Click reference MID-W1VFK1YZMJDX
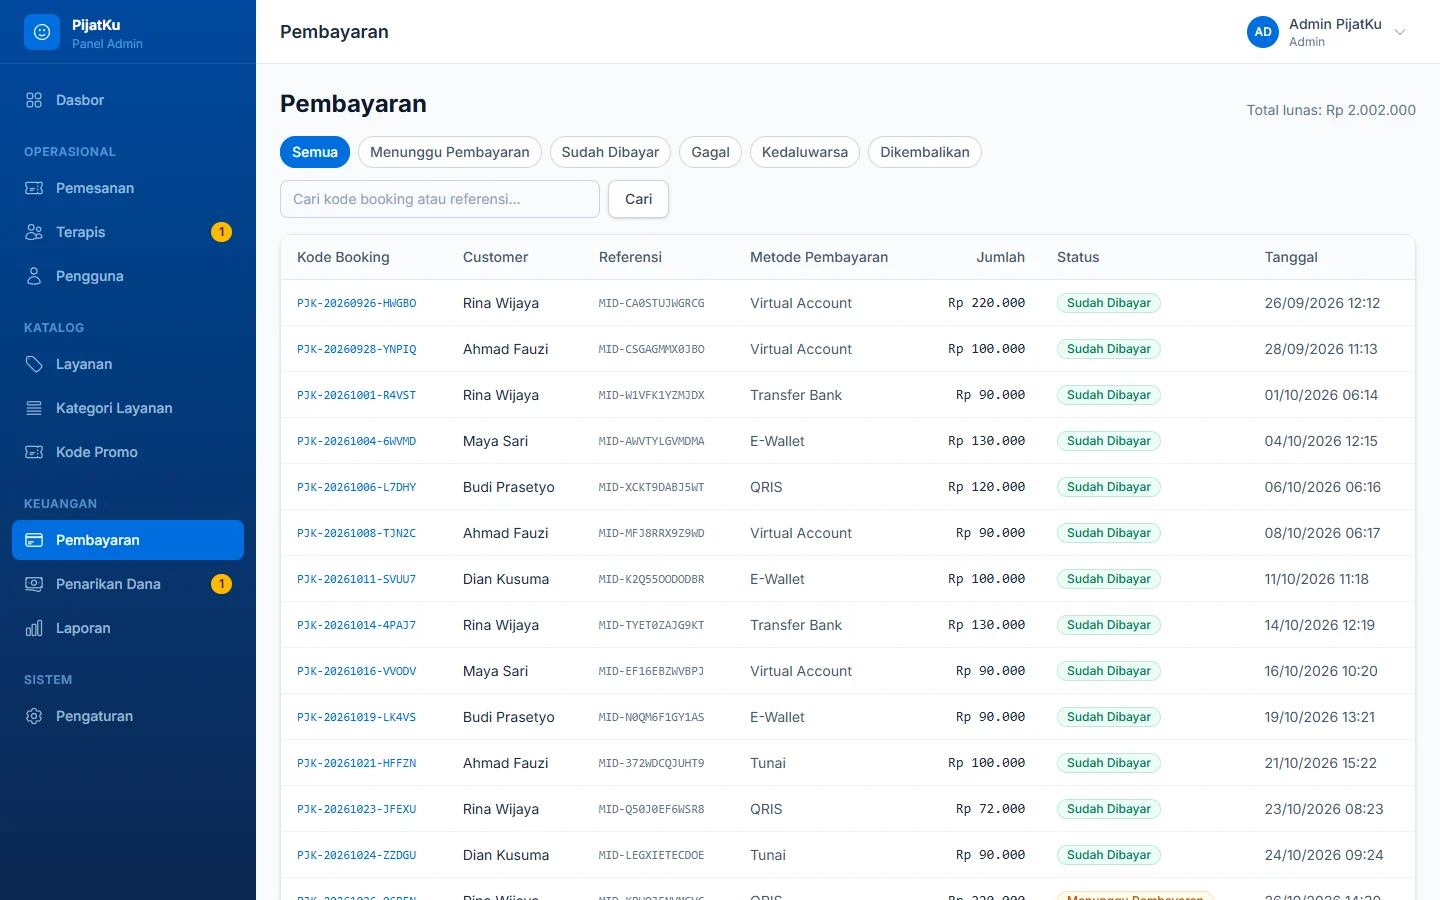 [x=651, y=395]
